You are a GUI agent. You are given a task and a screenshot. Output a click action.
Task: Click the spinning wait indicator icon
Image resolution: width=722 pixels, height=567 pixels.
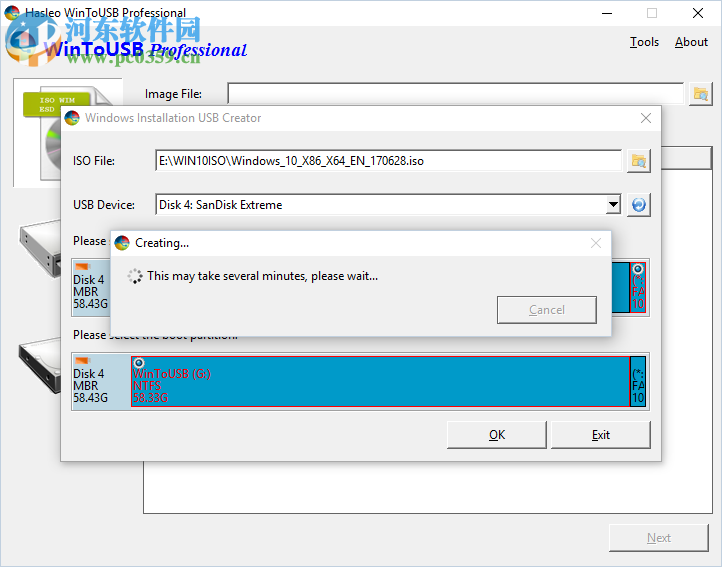(x=135, y=276)
